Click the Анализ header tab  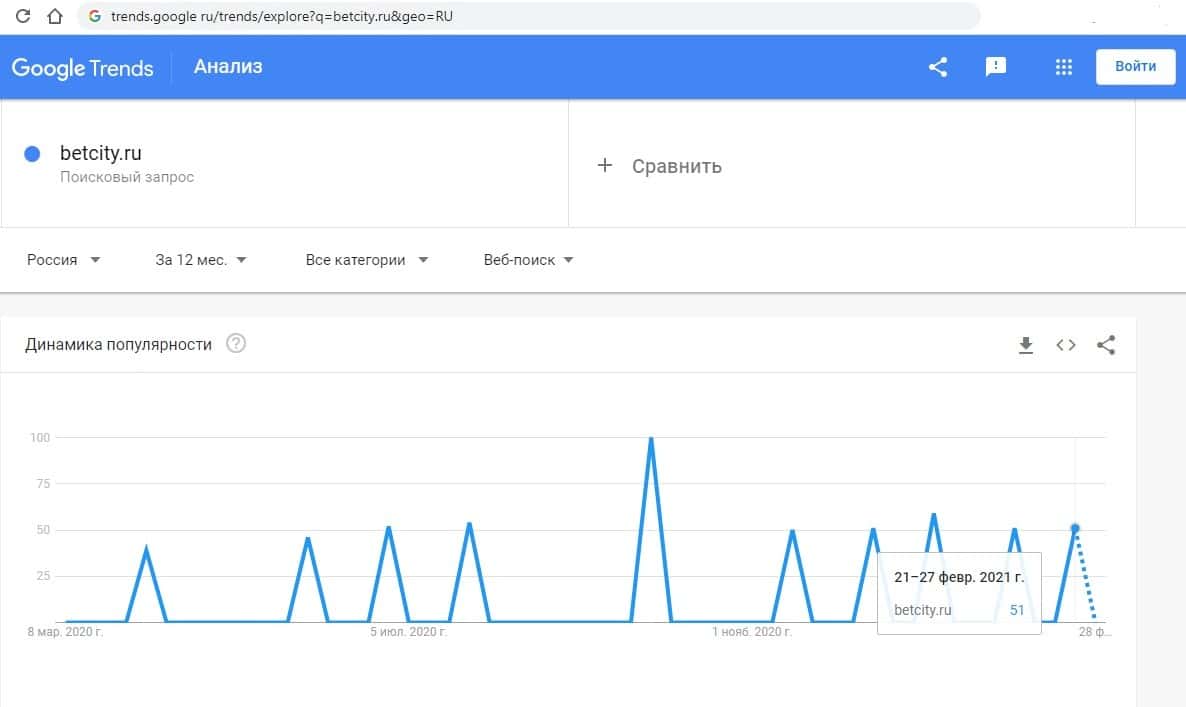click(x=228, y=67)
